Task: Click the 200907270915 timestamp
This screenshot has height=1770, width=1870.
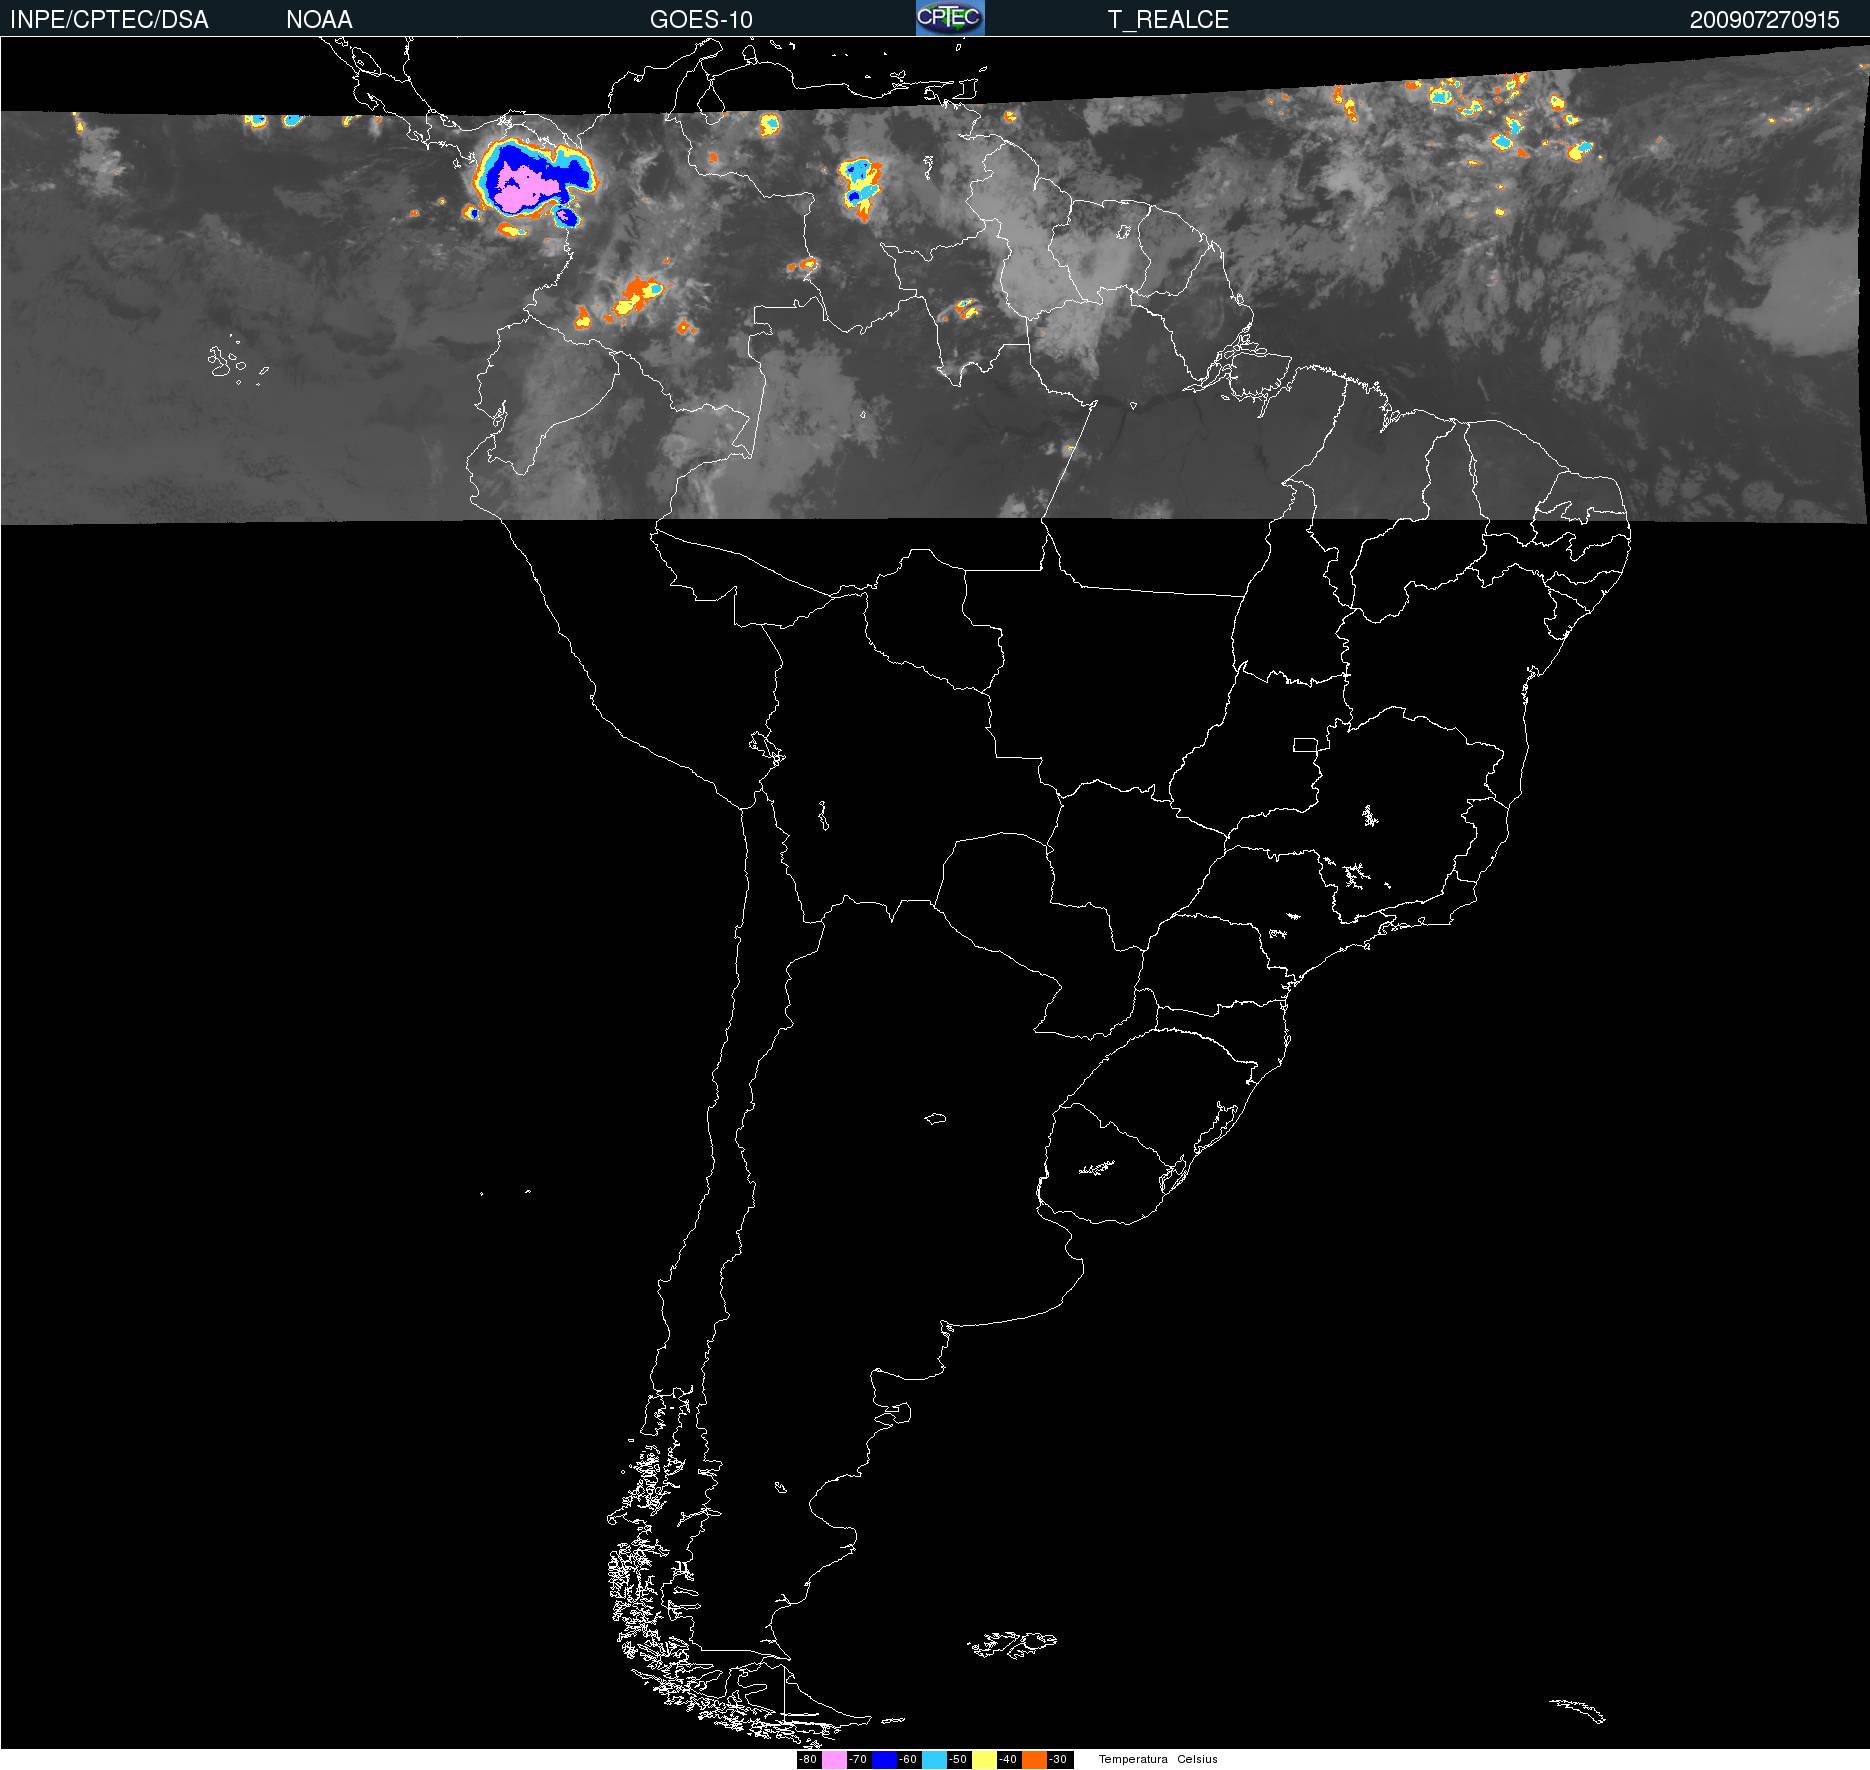Action: pyautogui.click(x=1765, y=20)
